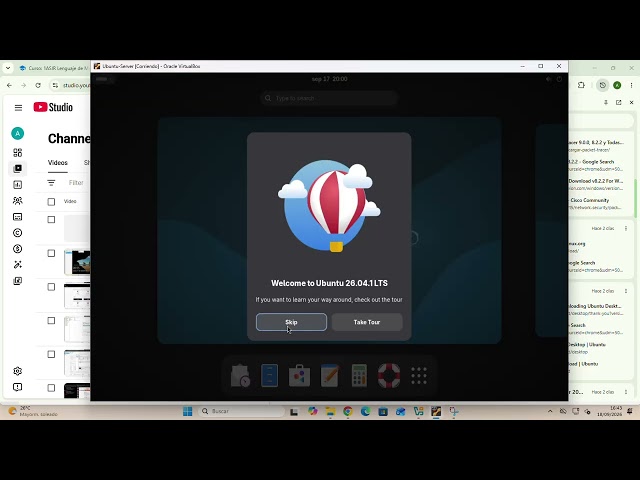Open the Calculator icon in Ubuntu dock

[359, 376]
